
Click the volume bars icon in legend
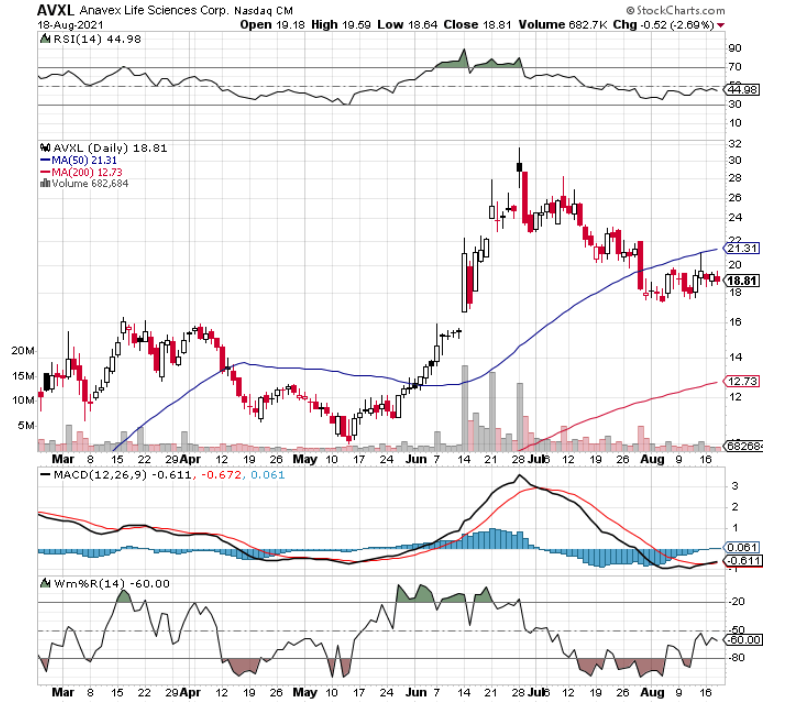tap(45, 184)
